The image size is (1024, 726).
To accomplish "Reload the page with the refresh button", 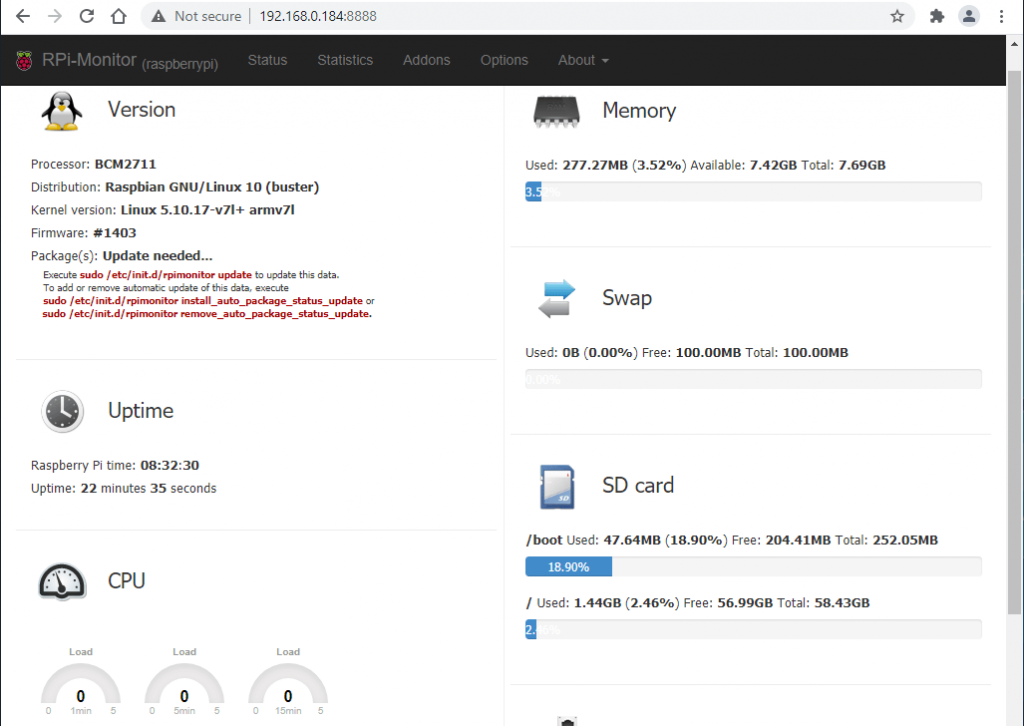I will (x=87, y=16).
